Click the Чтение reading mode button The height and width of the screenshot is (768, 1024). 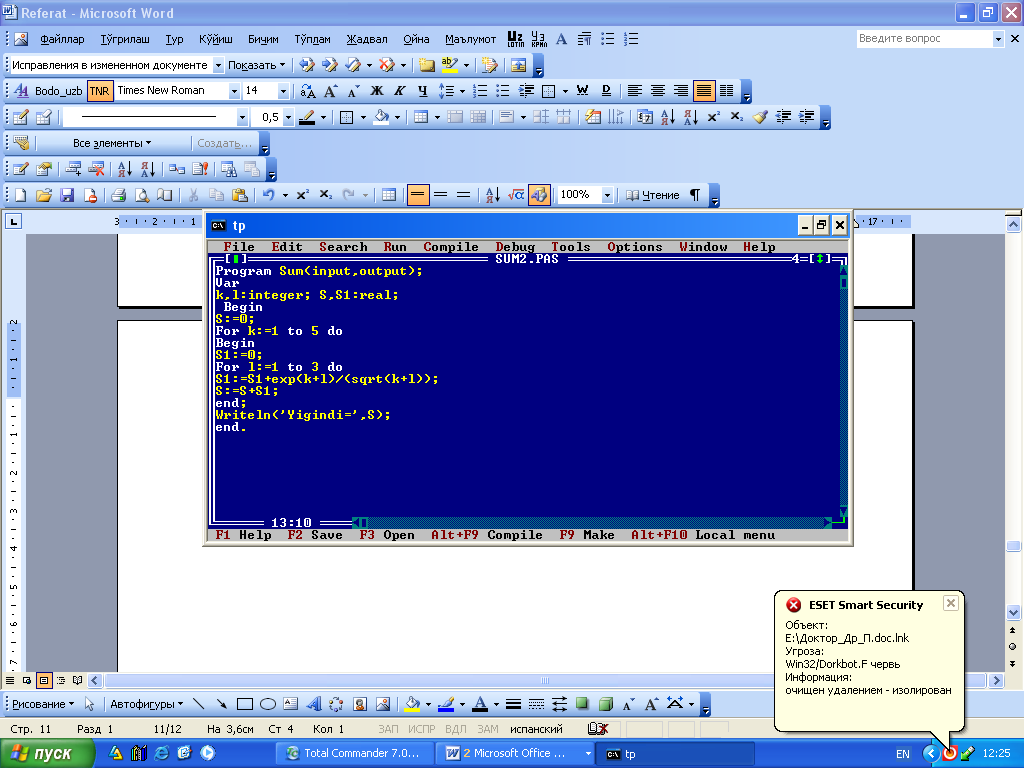tap(651, 195)
